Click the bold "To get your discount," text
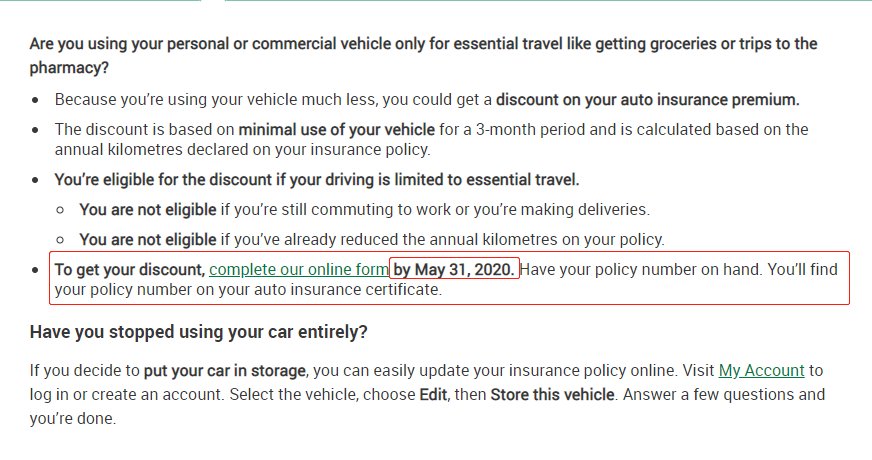 click(x=130, y=269)
